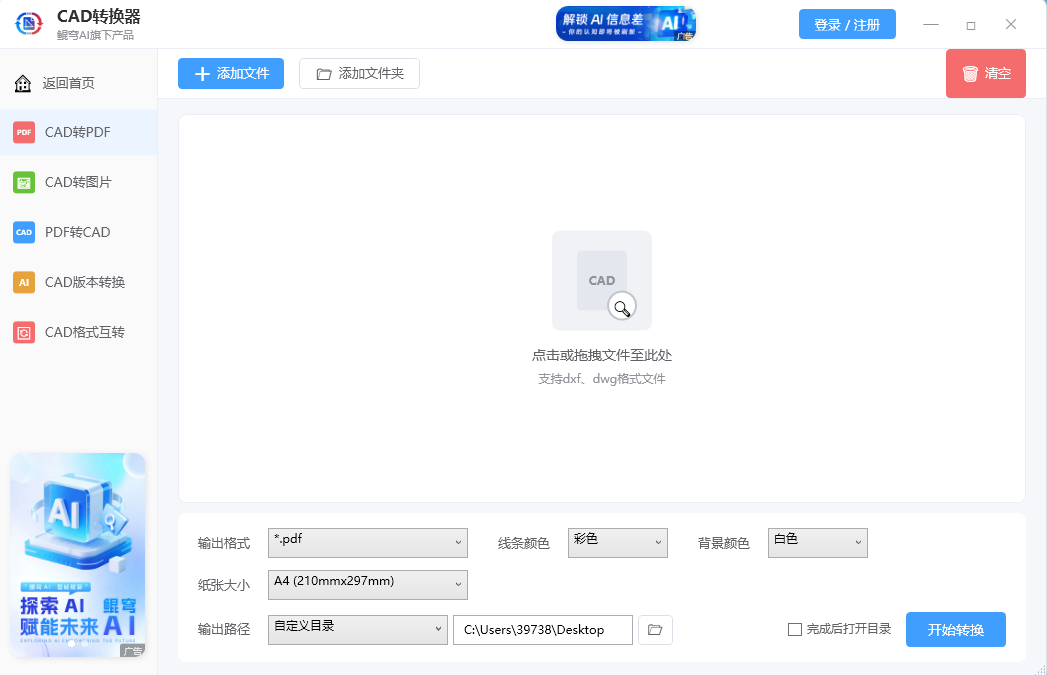
Task: Click the CAD converter logo icon
Action: click(x=28, y=22)
